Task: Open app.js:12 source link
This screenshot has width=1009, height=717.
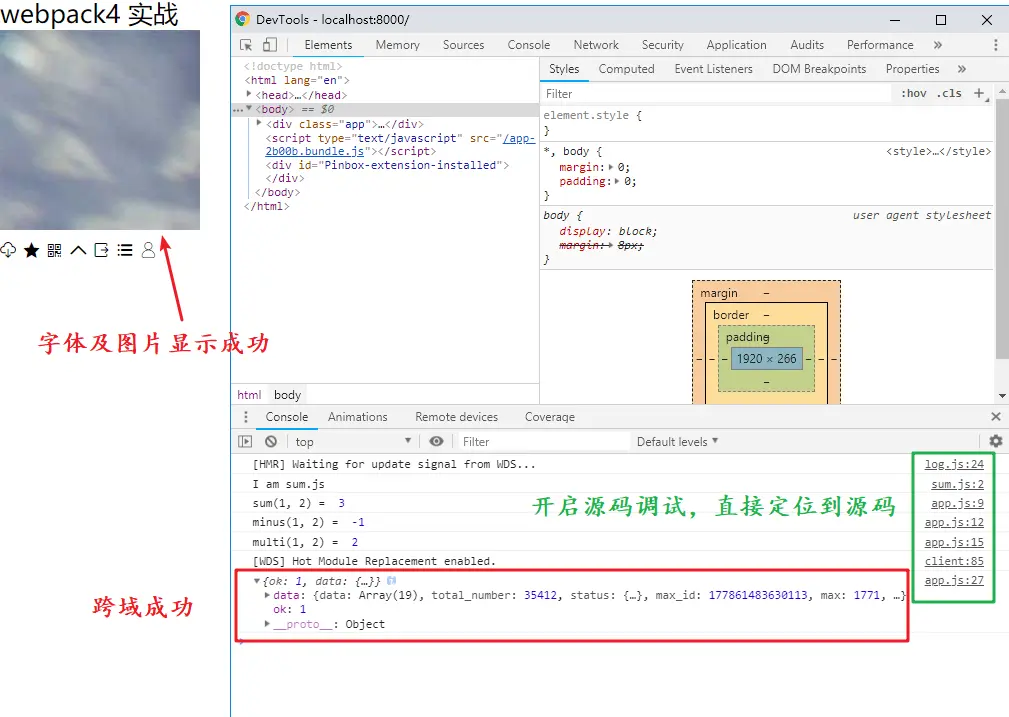Action: point(954,523)
